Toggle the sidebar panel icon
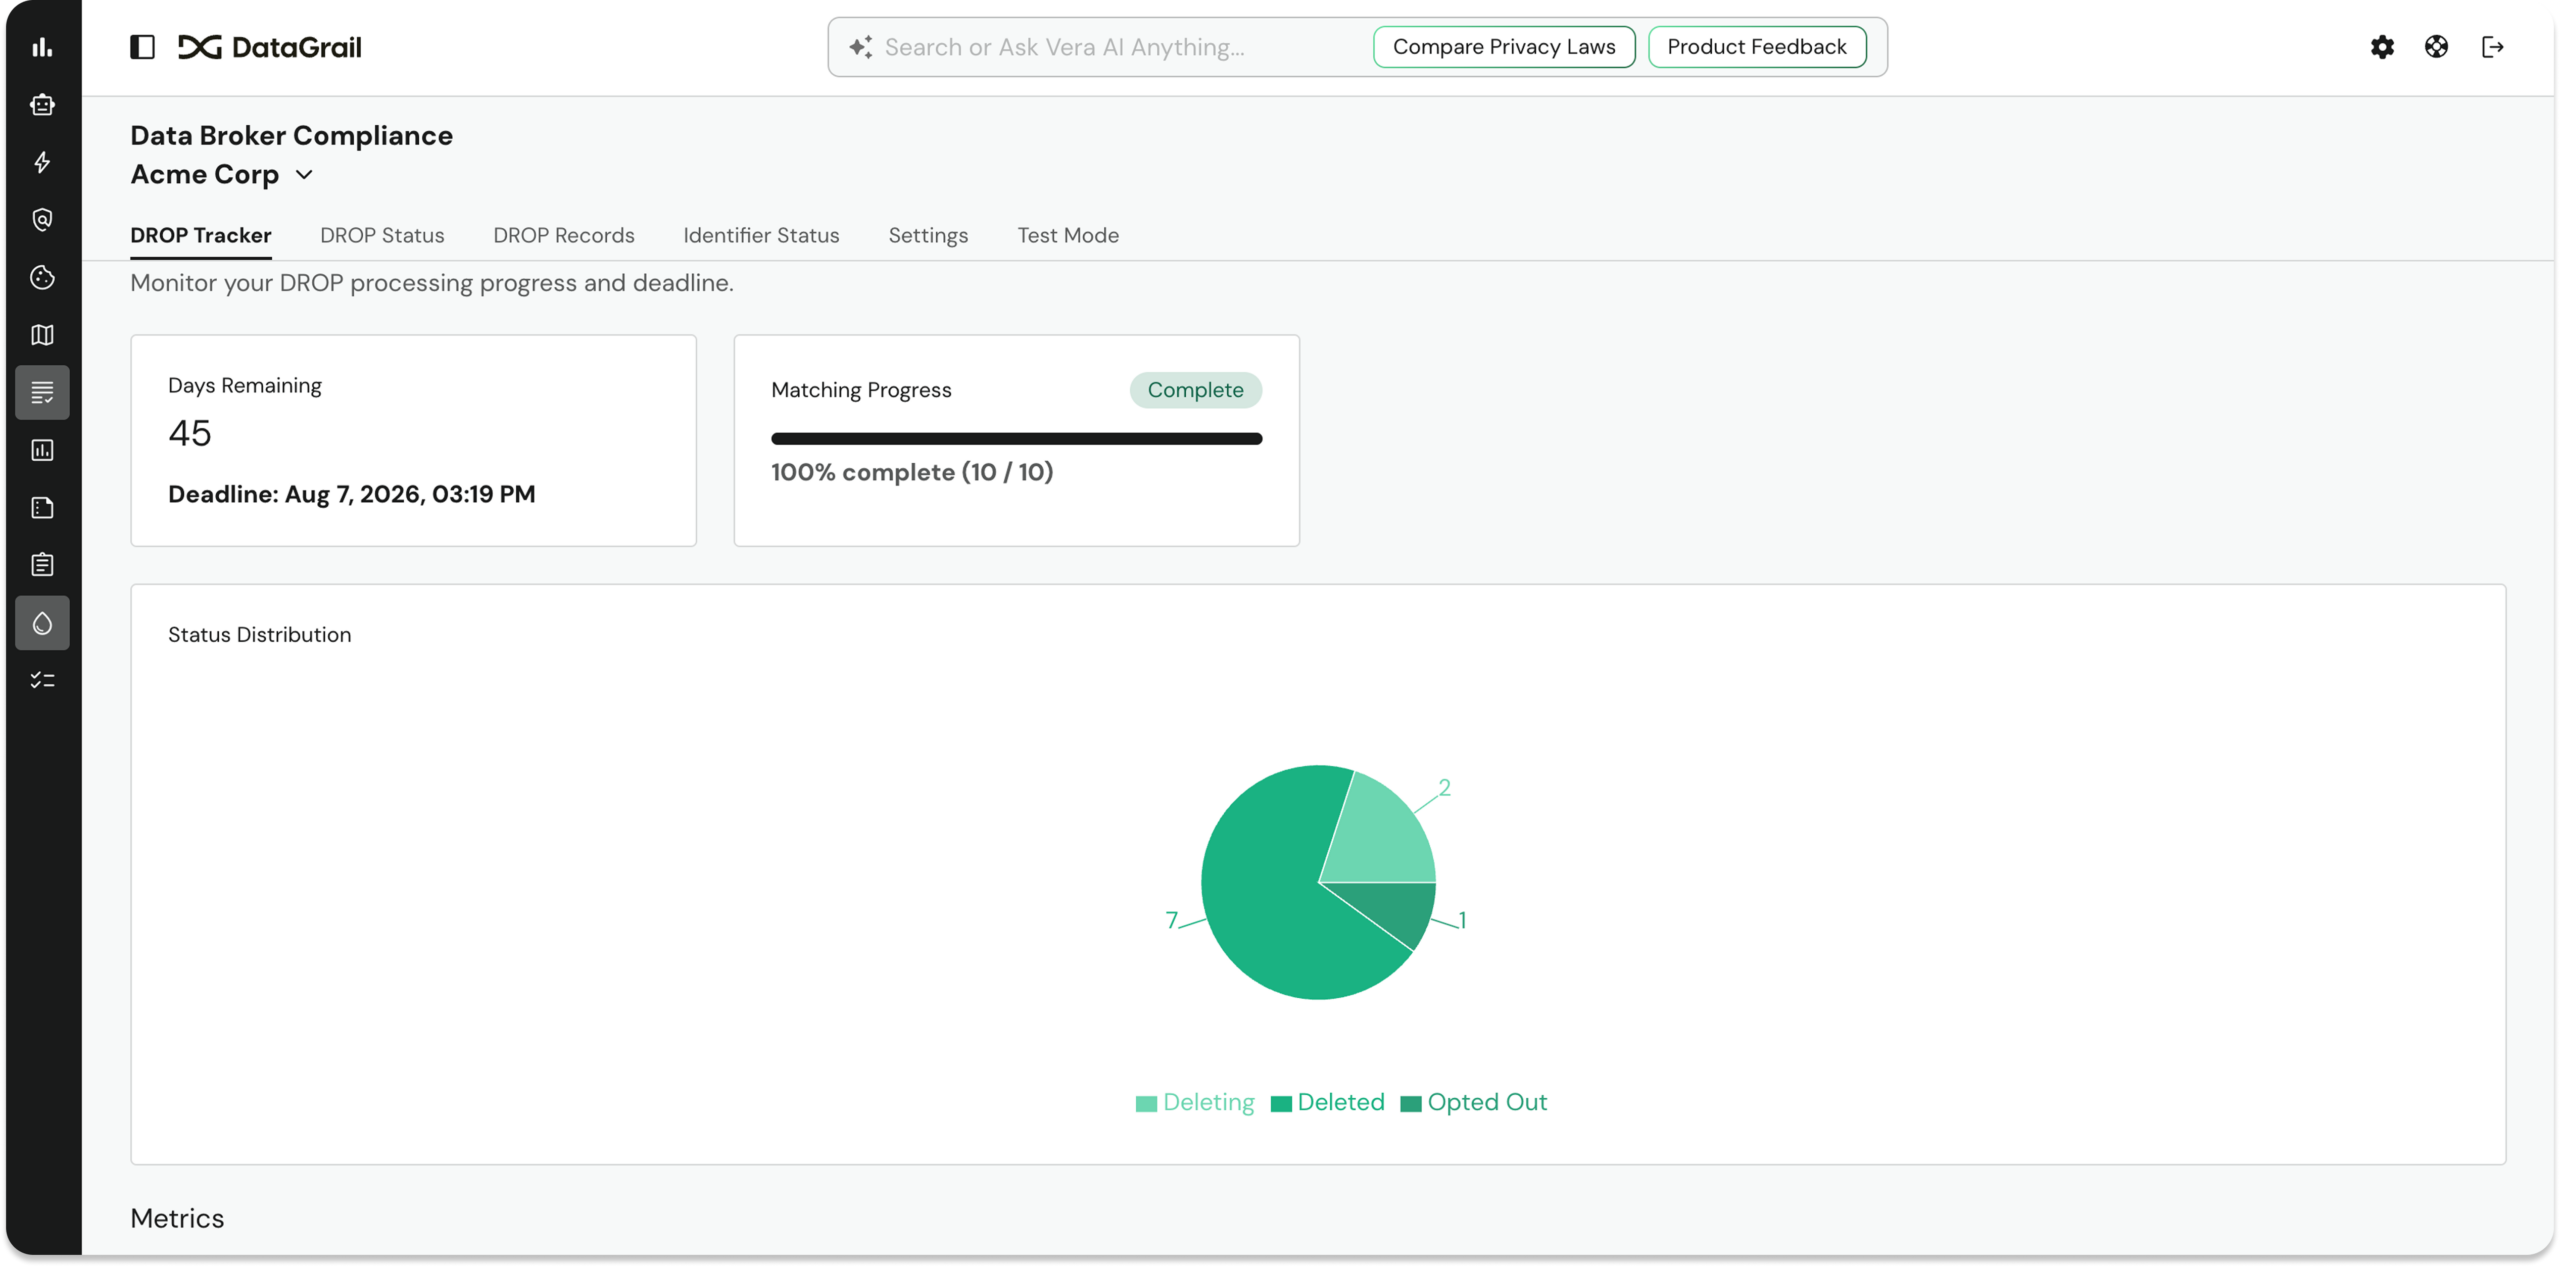 [x=143, y=47]
